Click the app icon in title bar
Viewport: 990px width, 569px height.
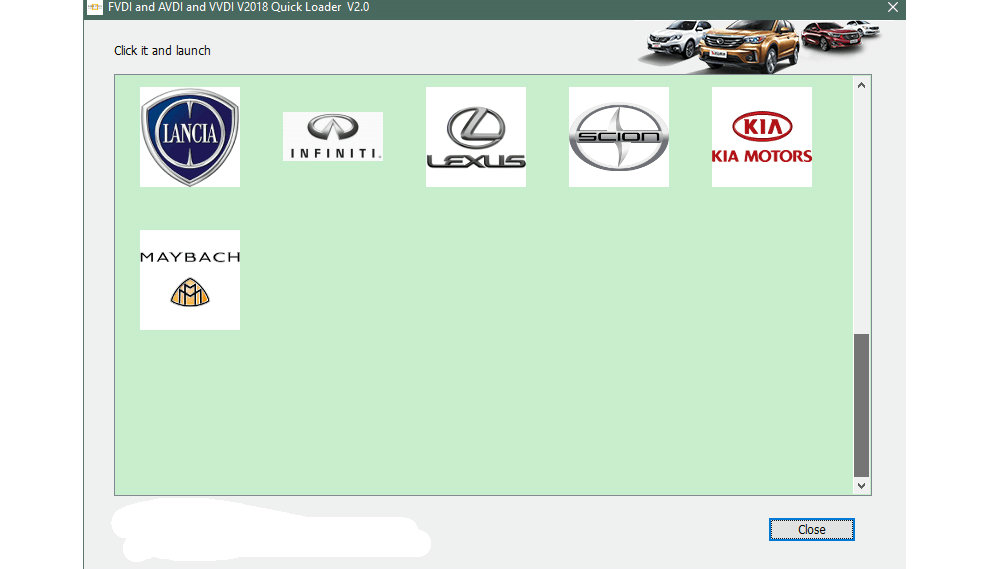point(95,8)
